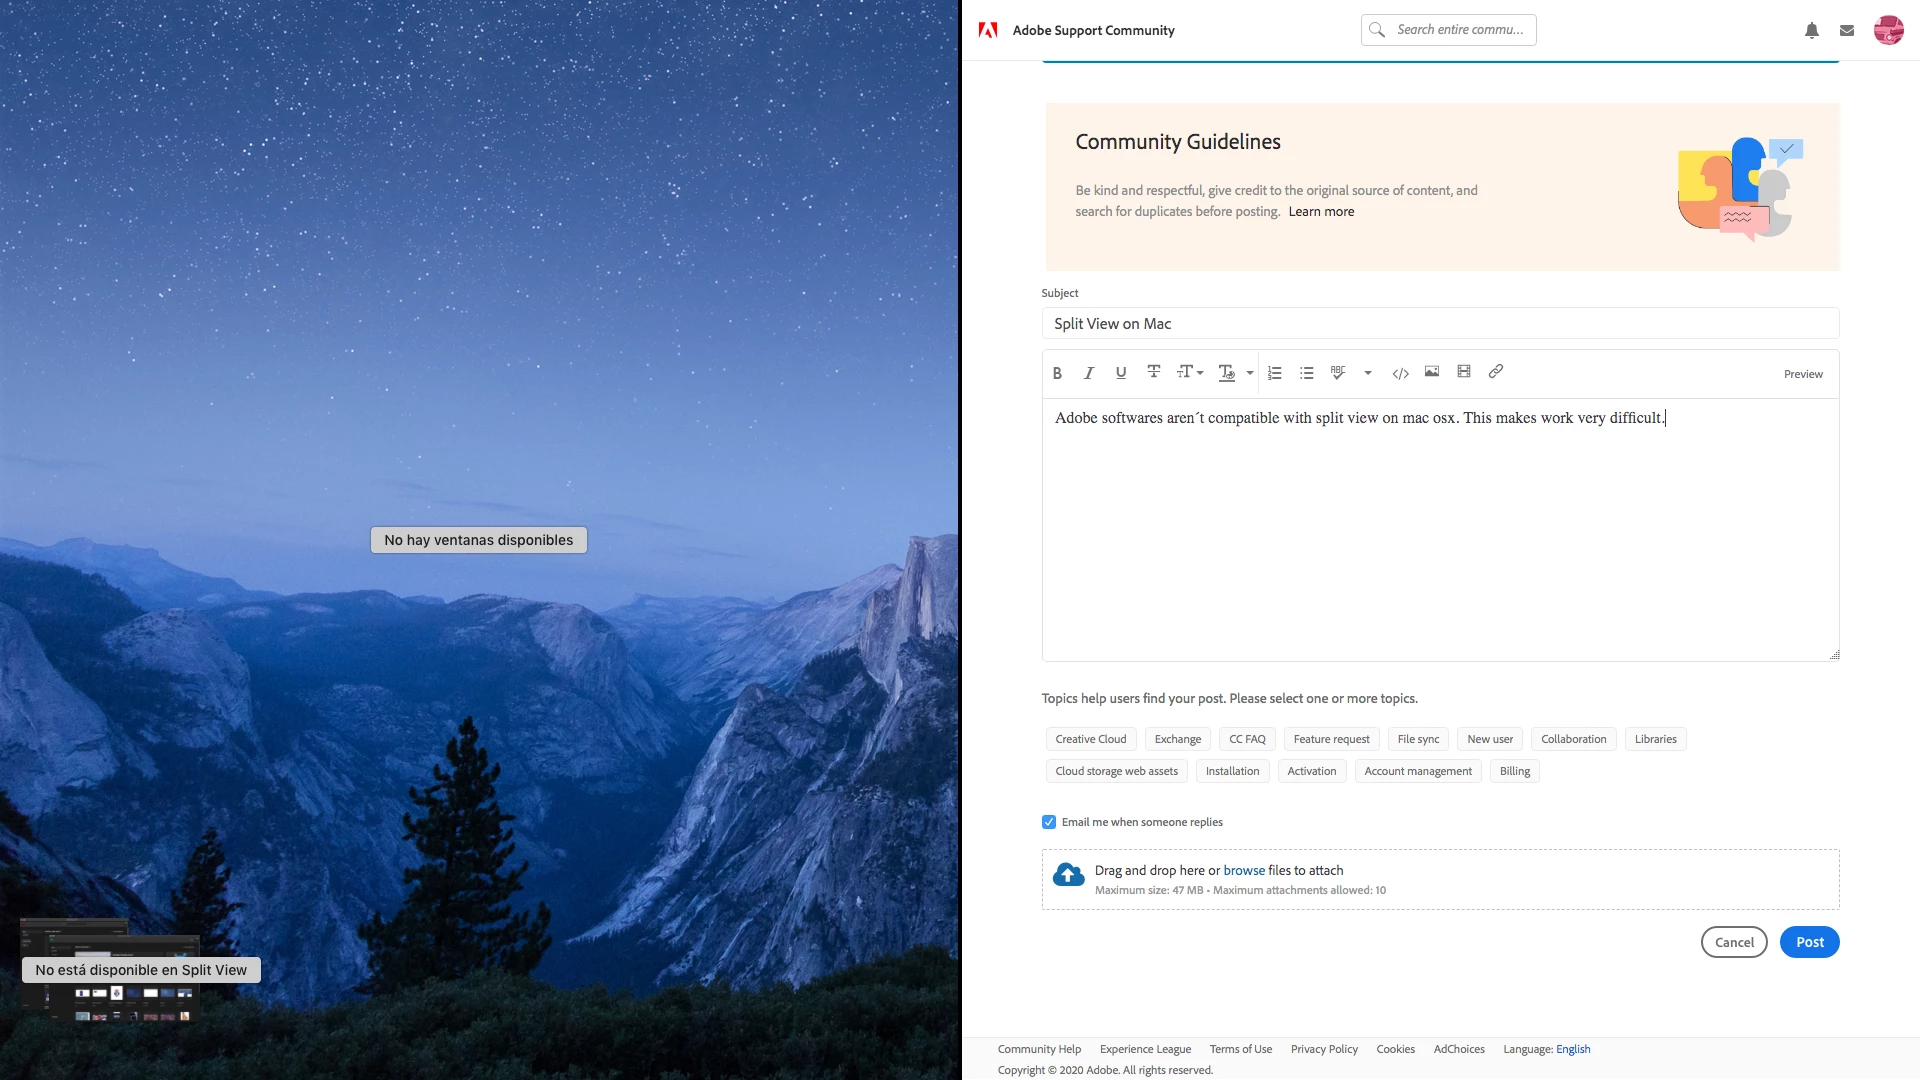Click the Subject input field
This screenshot has height=1080, width=1920.
tap(1440, 324)
